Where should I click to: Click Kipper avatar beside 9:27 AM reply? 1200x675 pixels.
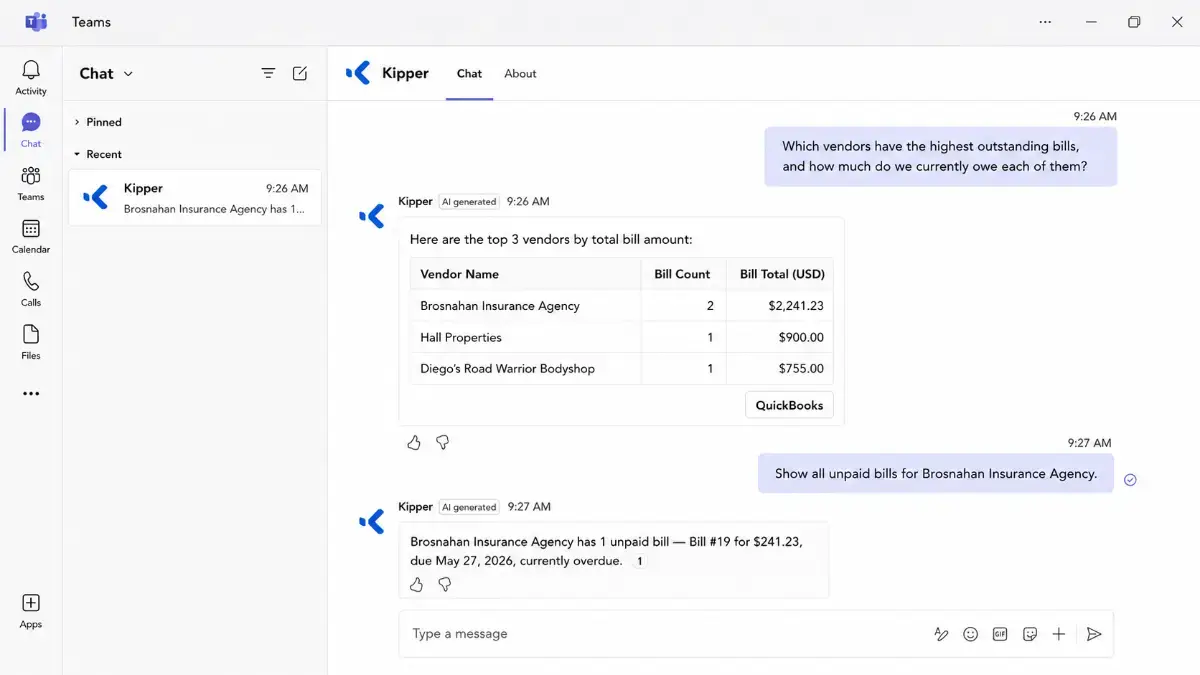pyautogui.click(x=371, y=521)
